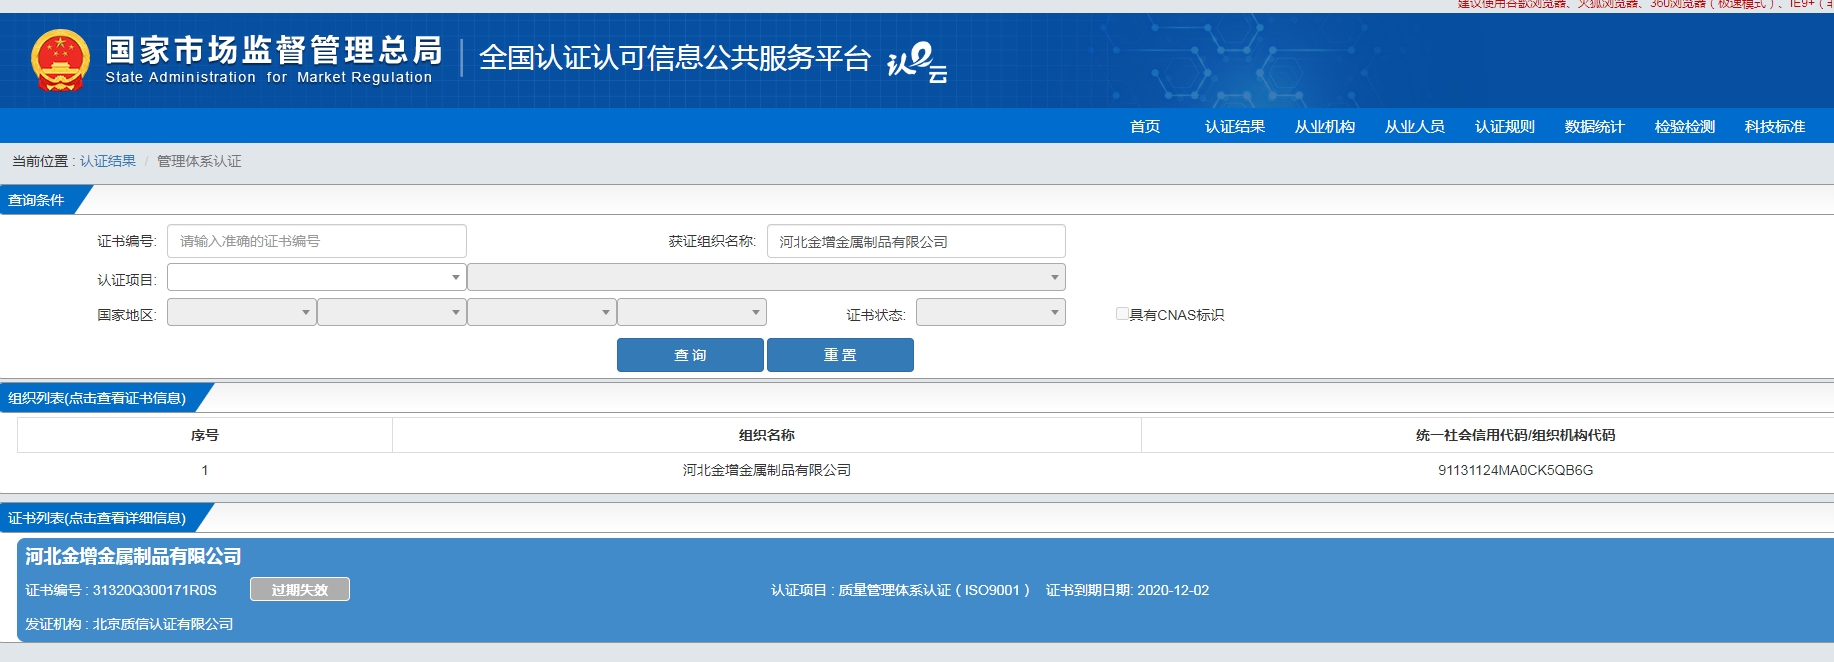Focus the 获证组织名称 input field
This screenshot has width=1834, height=662.
tap(916, 241)
